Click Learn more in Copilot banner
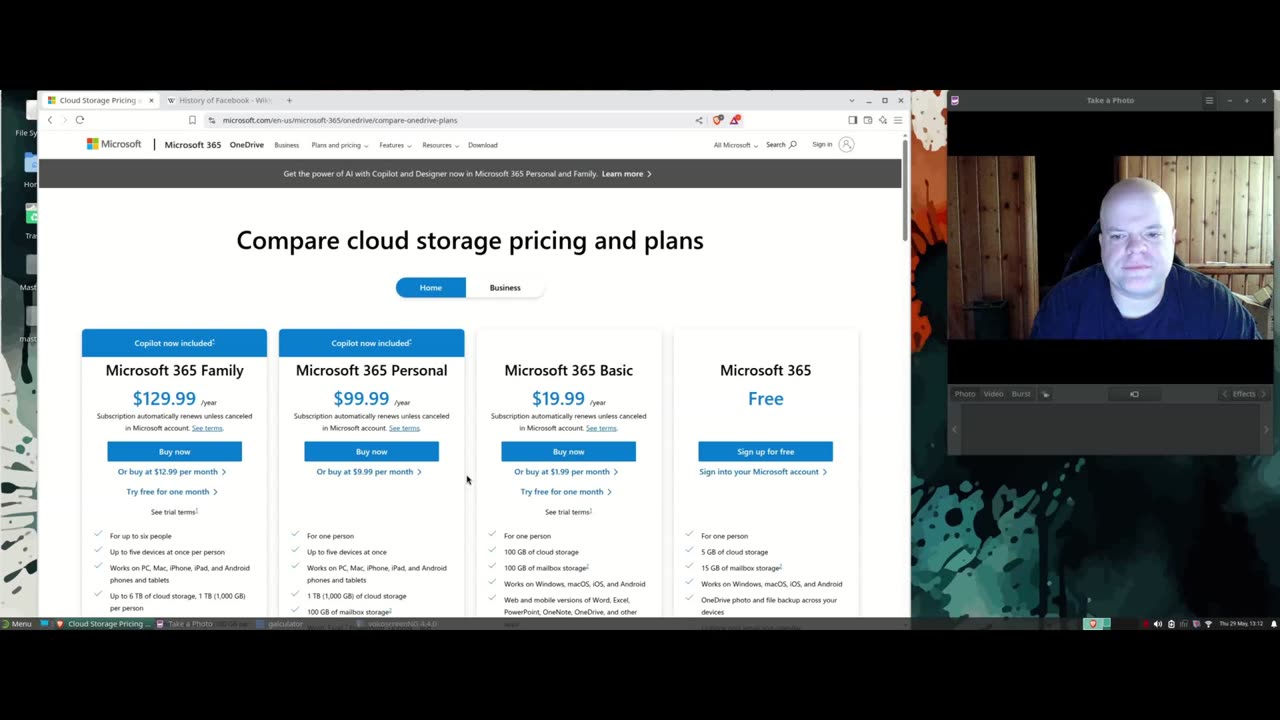1280x720 pixels. click(x=627, y=174)
